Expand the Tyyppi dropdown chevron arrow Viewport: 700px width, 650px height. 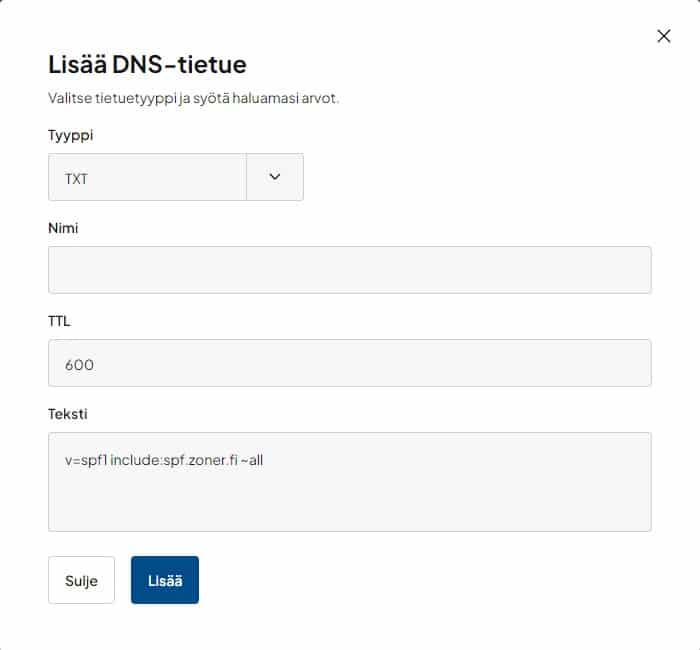pos(275,177)
